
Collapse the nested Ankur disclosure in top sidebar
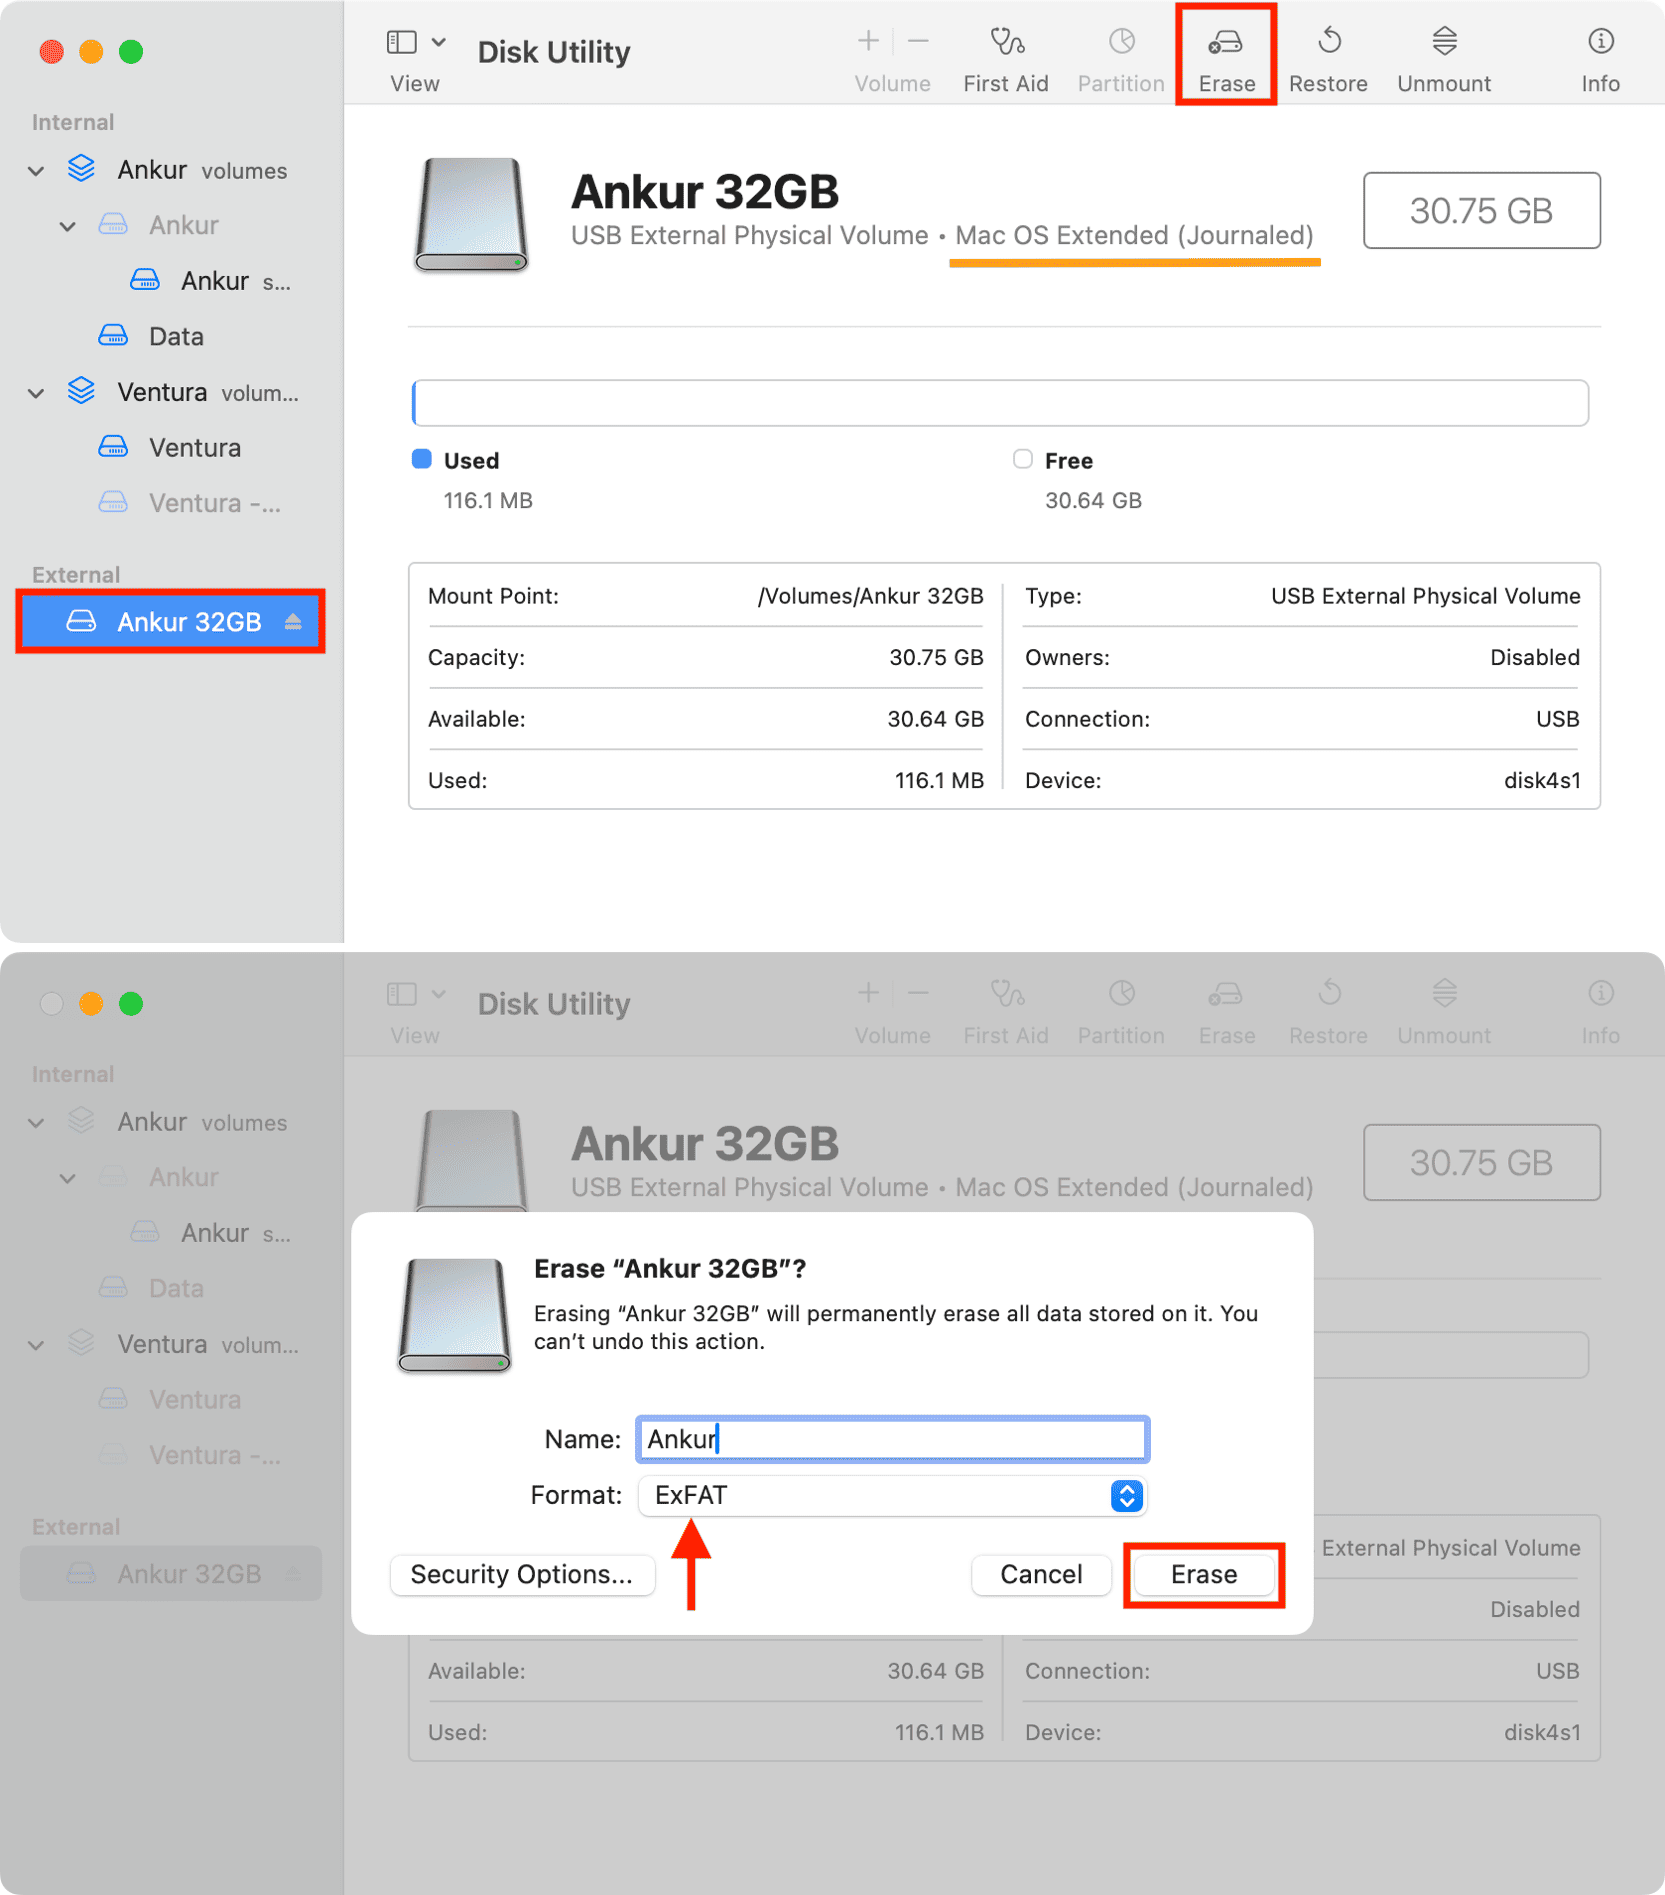[x=68, y=226]
